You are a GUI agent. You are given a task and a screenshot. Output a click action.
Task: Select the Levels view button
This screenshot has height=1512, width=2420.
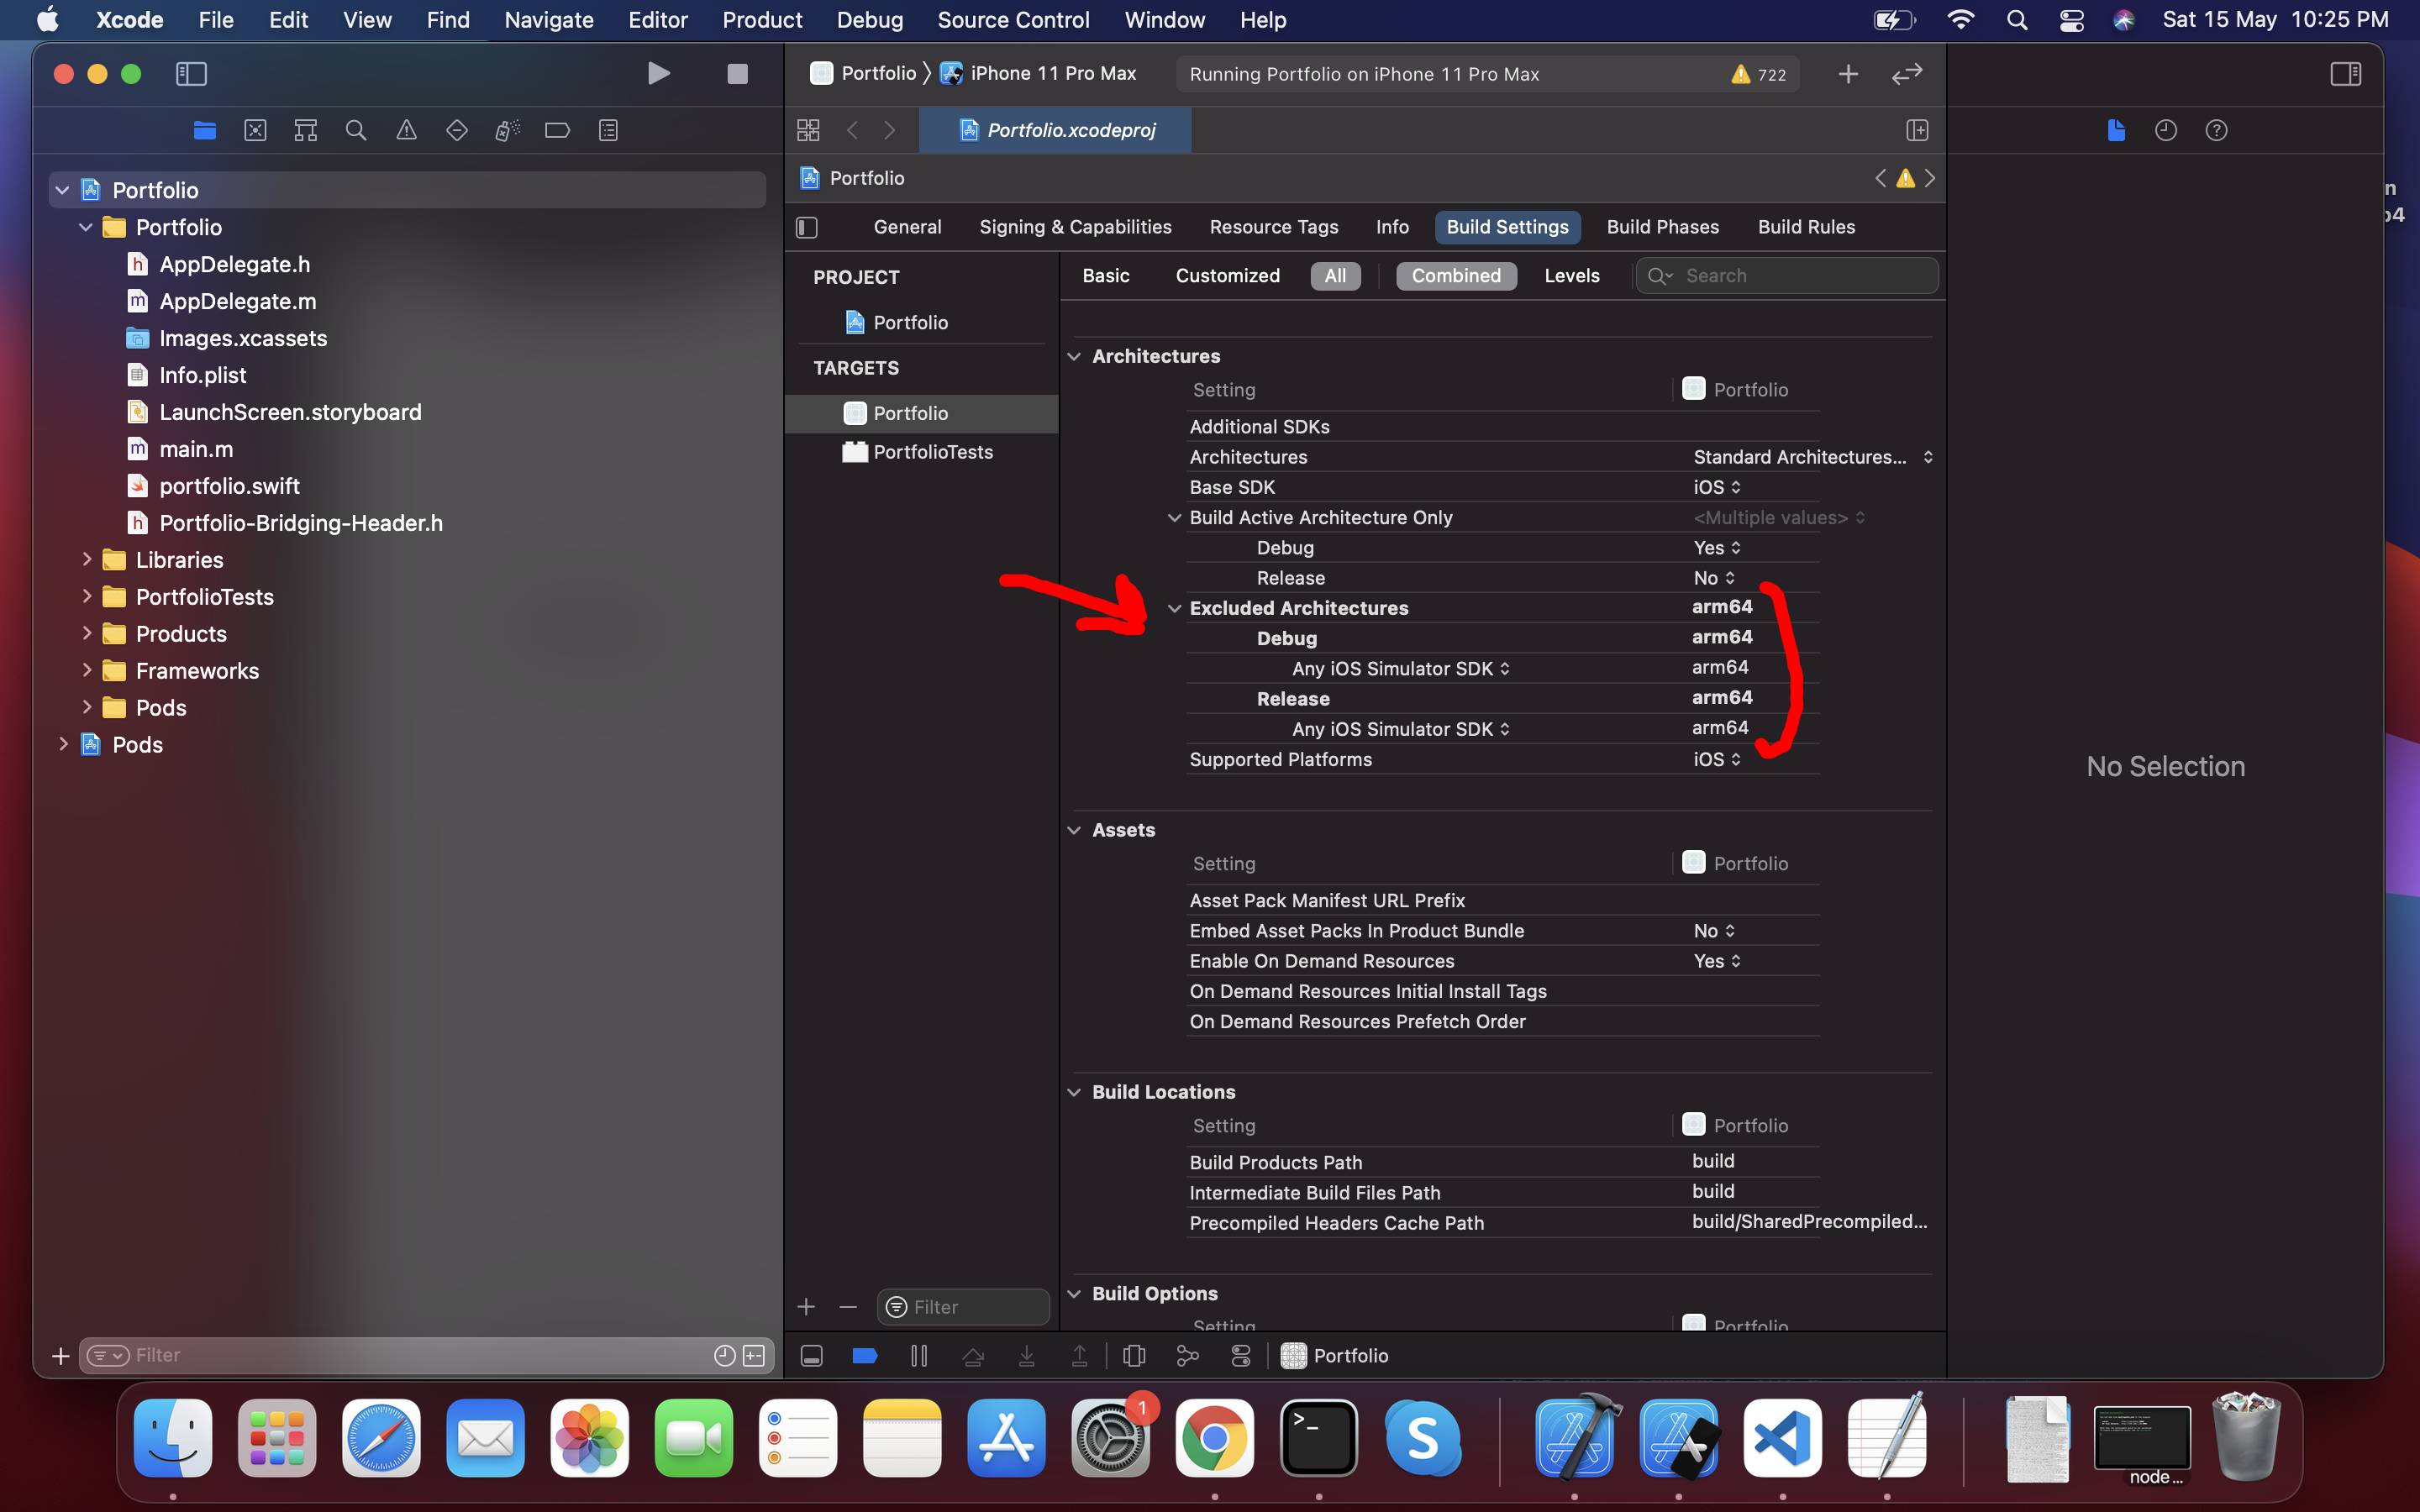(x=1571, y=276)
